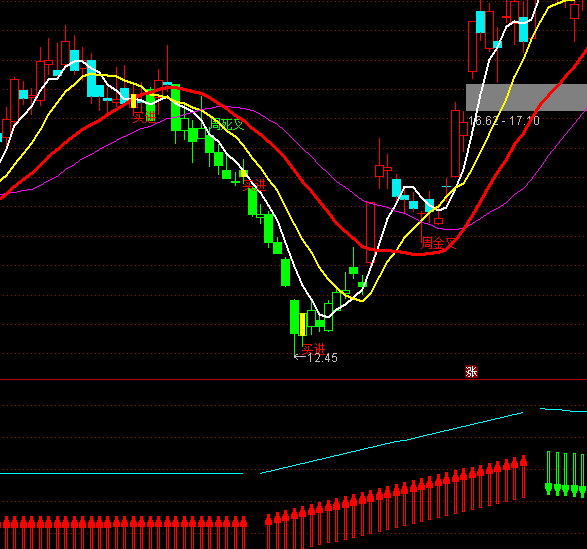This screenshot has height=549, width=587.
Task: Click the 买进 marker left of 周死叉
Action: click(x=145, y=117)
